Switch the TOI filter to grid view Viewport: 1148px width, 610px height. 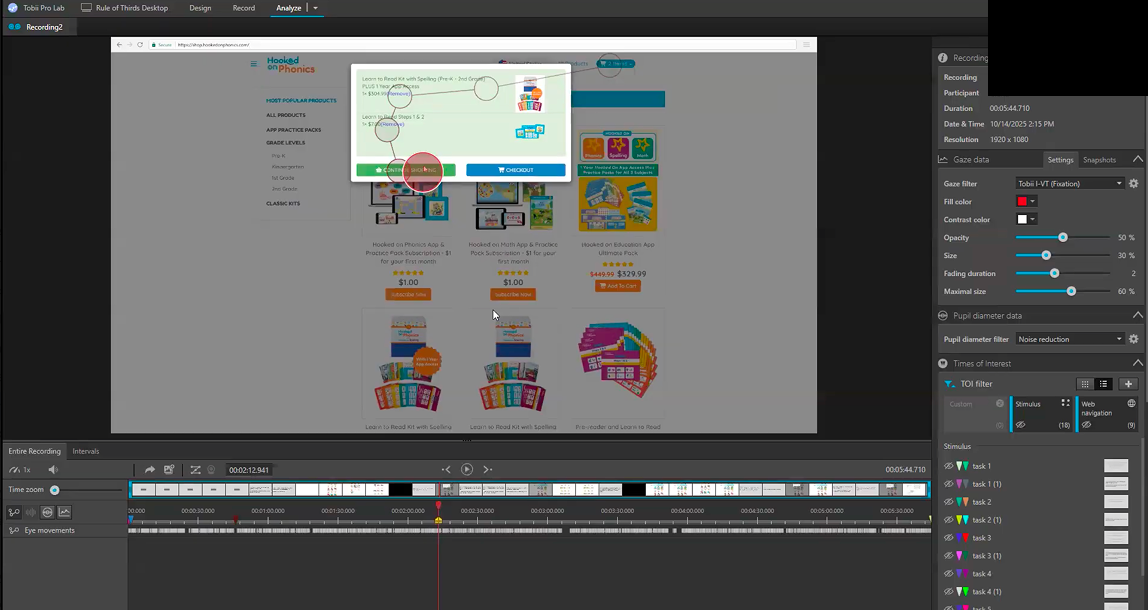[1085, 384]
